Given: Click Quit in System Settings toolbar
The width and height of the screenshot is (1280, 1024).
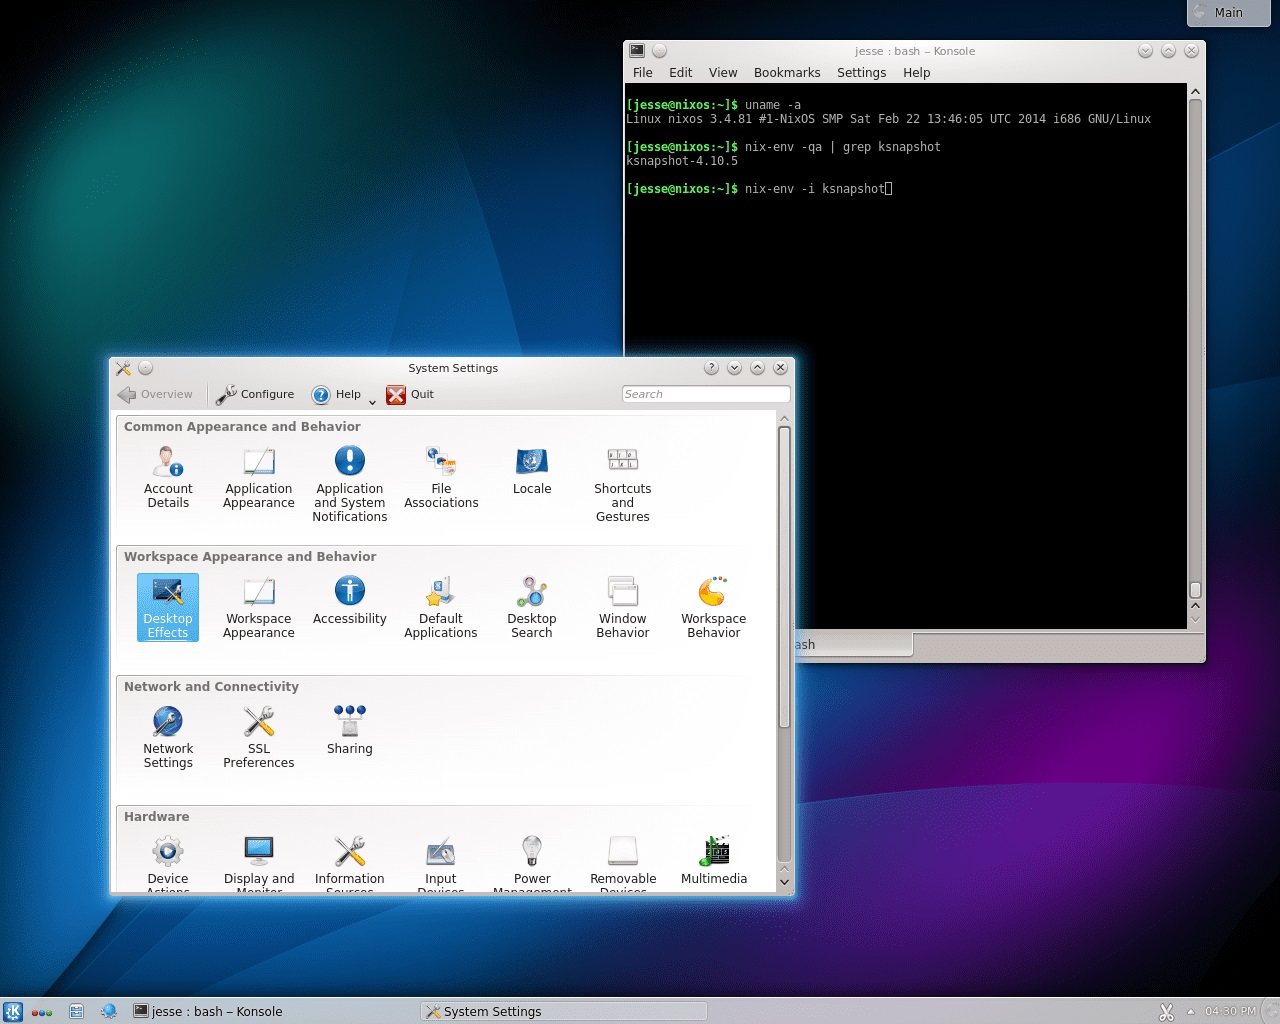Looking at the screenshot, I should [x=410, y=394].
